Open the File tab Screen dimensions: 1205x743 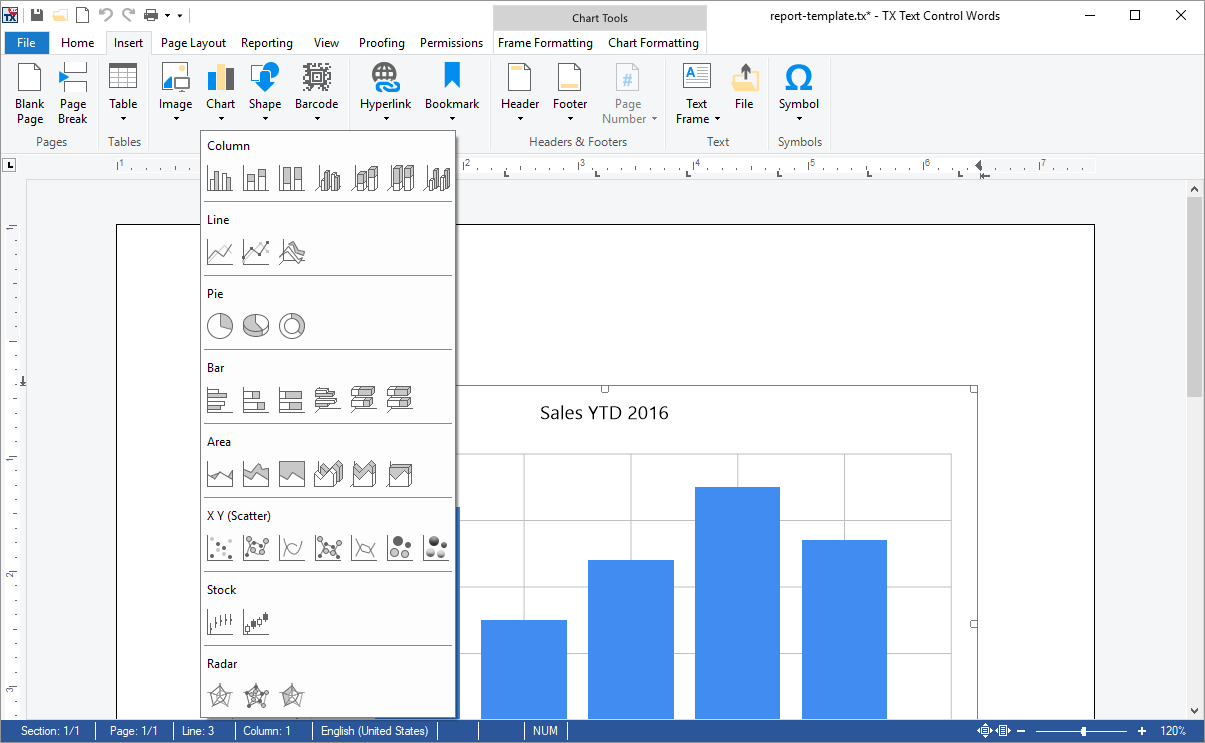[x=27, y=43]
